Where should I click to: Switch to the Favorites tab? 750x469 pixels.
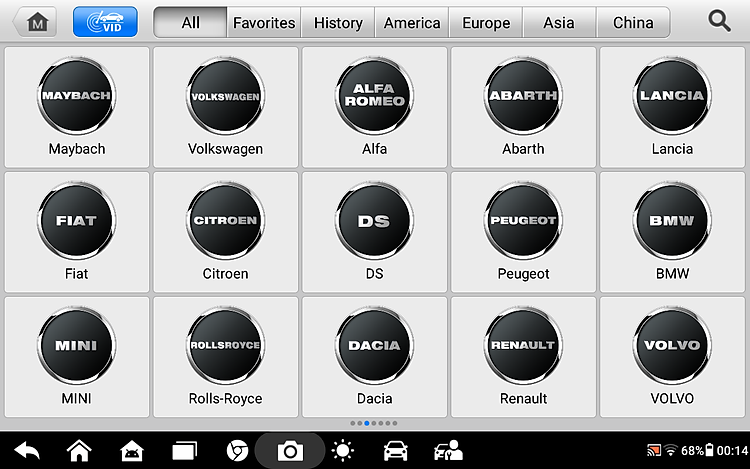(x=264, y=22)
